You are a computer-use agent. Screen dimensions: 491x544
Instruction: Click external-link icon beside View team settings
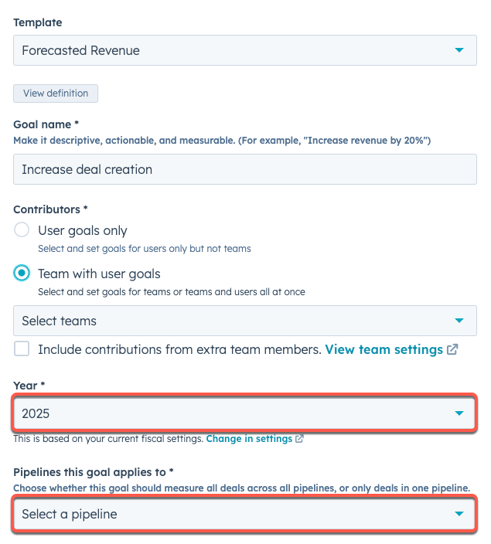click(x=452, y=349)
